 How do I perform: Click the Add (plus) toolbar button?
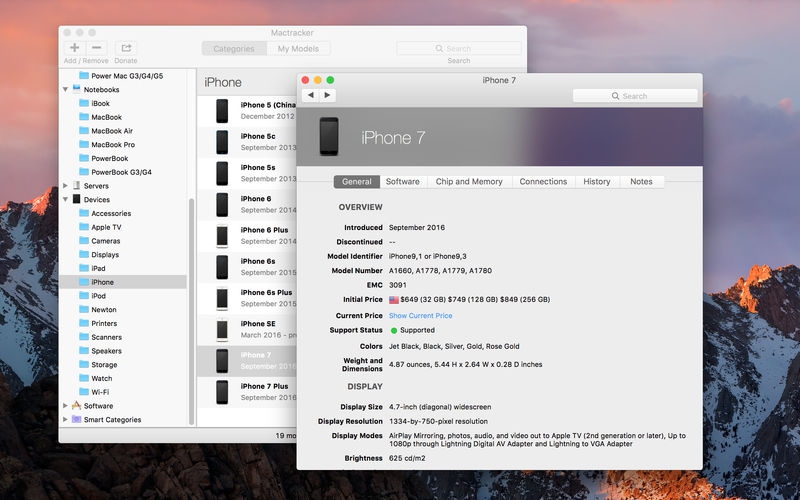75,48
